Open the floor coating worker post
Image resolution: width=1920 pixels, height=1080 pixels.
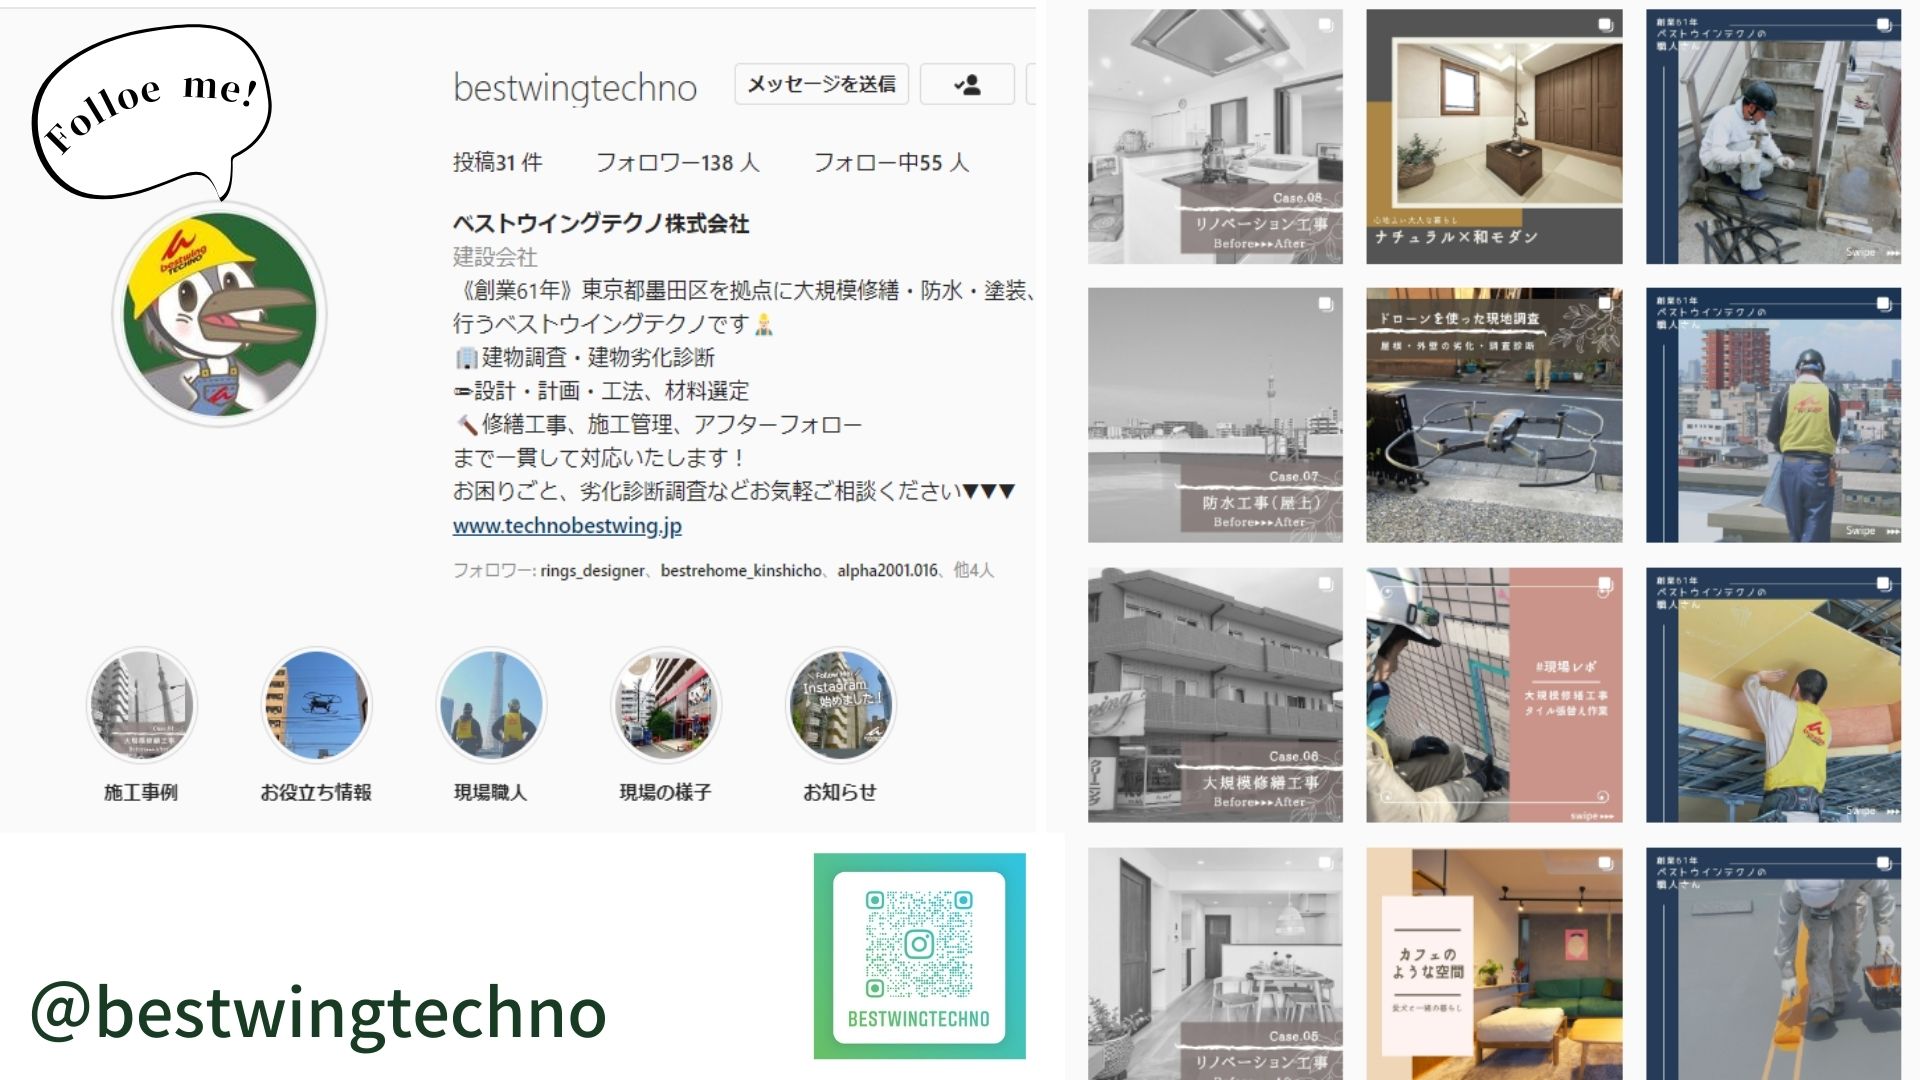1773,963
